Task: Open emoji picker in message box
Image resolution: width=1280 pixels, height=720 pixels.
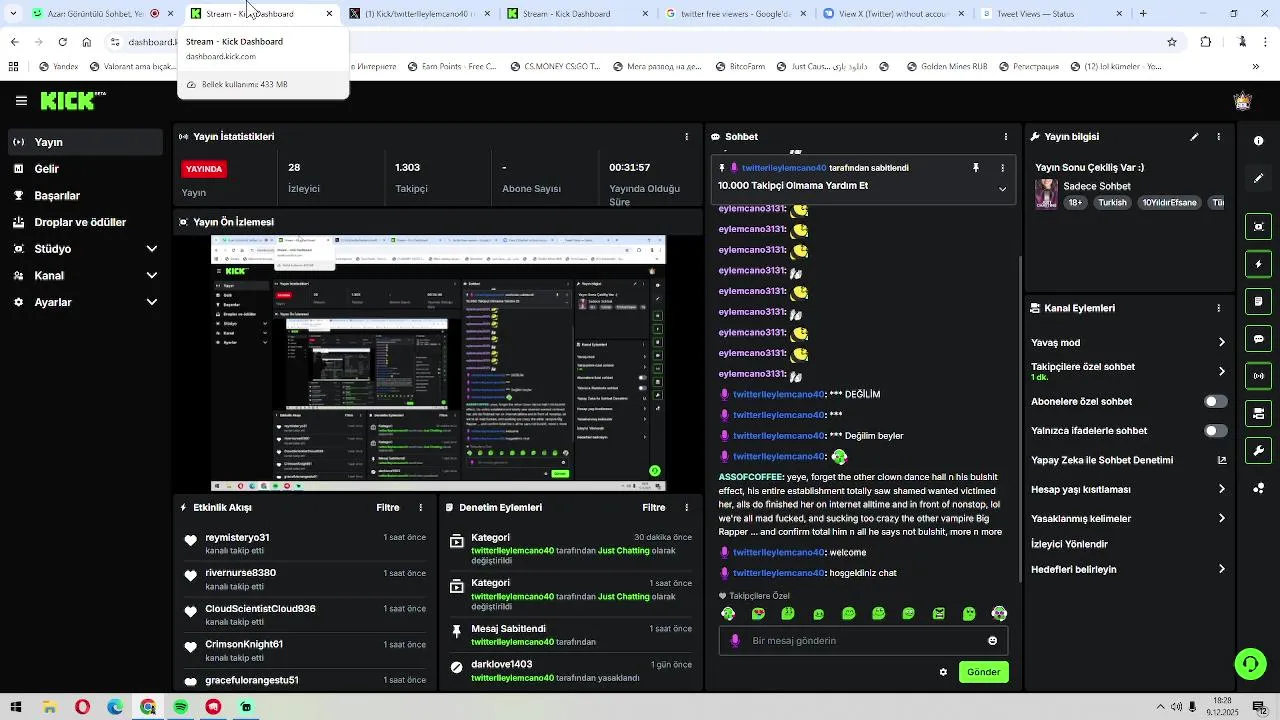Action: tap(992, 641)
